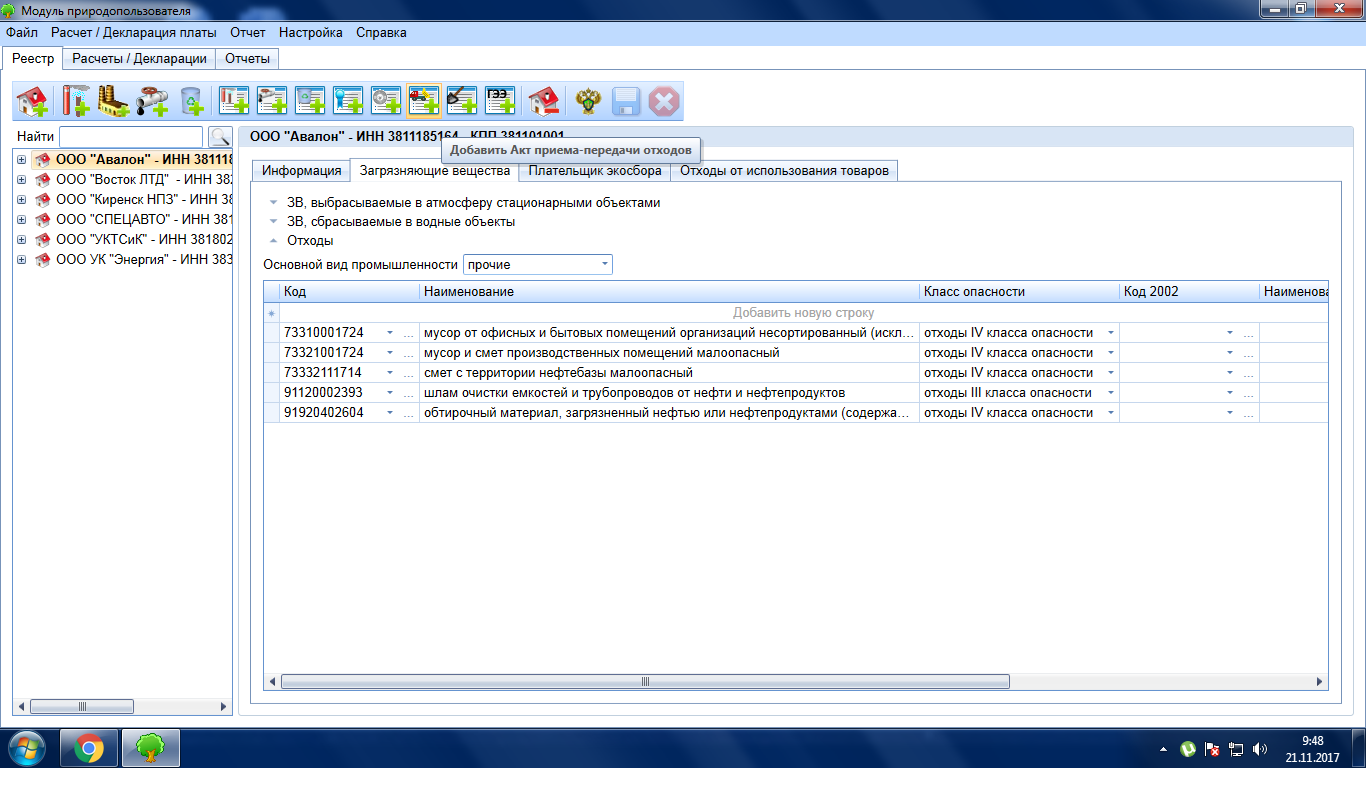Collapse the Отходы section
The width and height of the screenshot is (1366, 794).
274,241
